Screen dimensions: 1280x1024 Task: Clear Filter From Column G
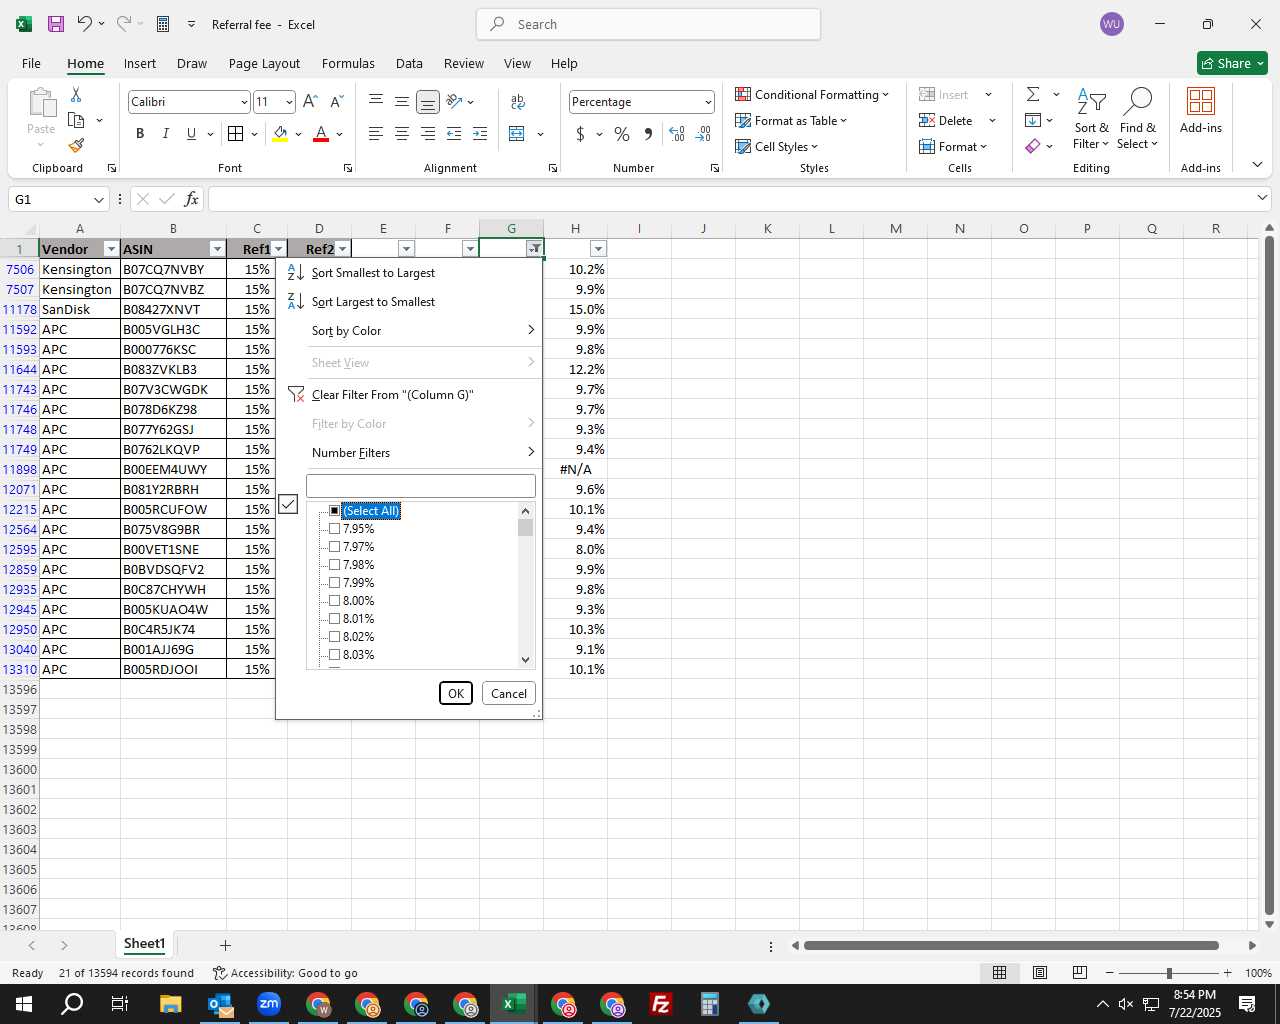pyautogui.click(x=411, y=395)
